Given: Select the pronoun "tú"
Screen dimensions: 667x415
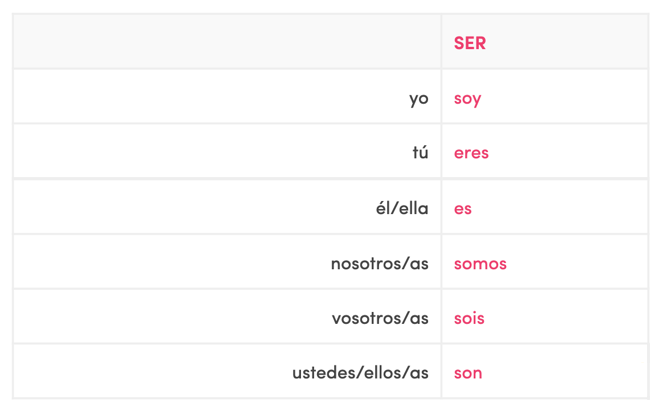Looking at the screenshot, I should [x=420, y=153].
